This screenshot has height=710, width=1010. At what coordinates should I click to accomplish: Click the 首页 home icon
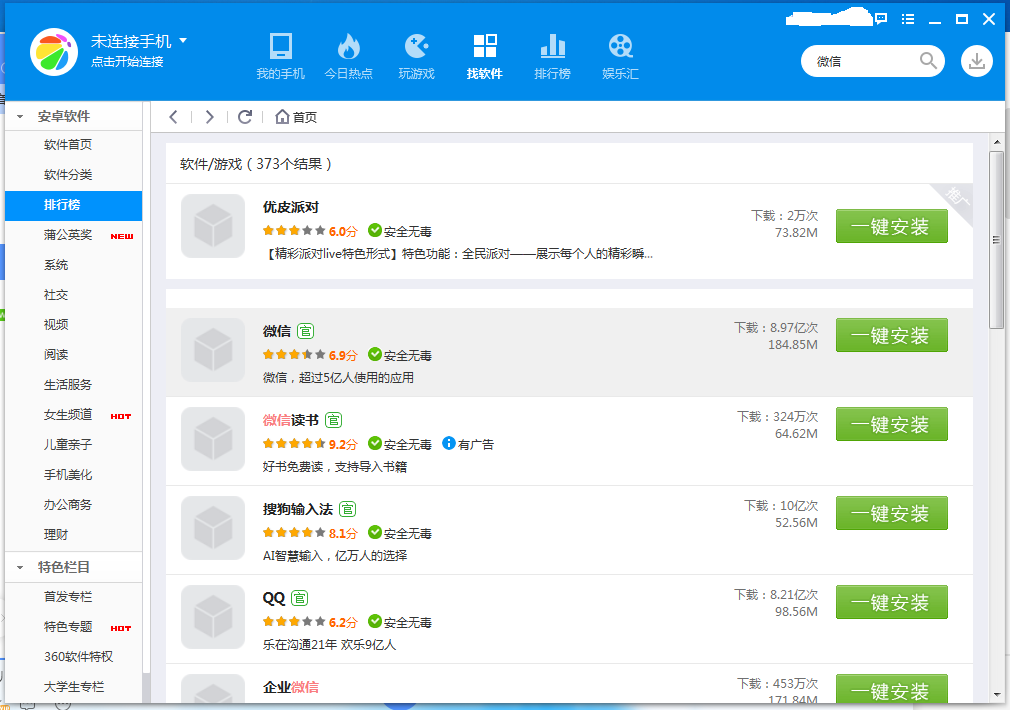point(282,117)
